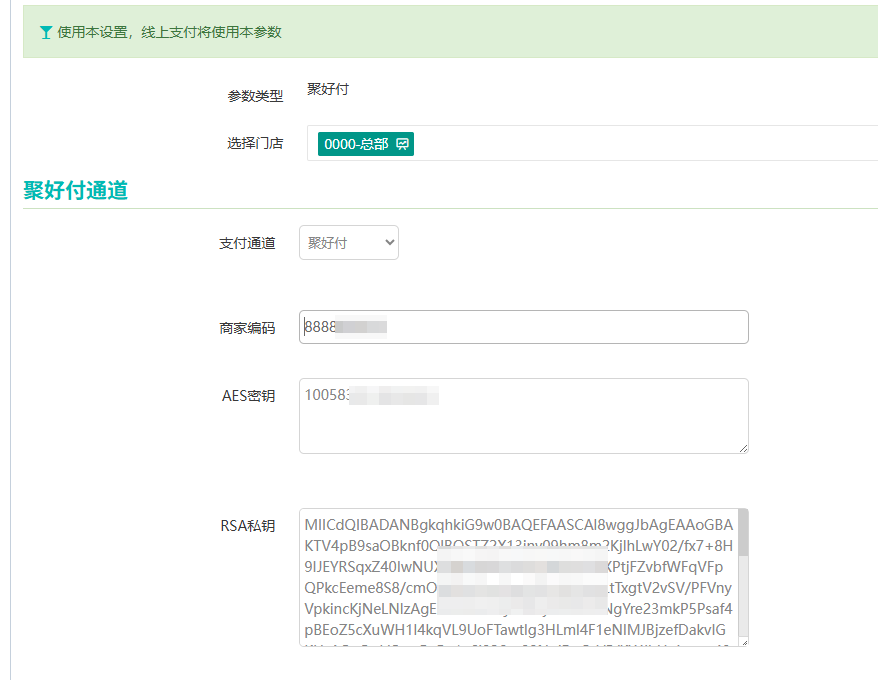Click the 聚好付 parameter type value
This screenshot has height=680, width=878.
(x=328, y=89)
